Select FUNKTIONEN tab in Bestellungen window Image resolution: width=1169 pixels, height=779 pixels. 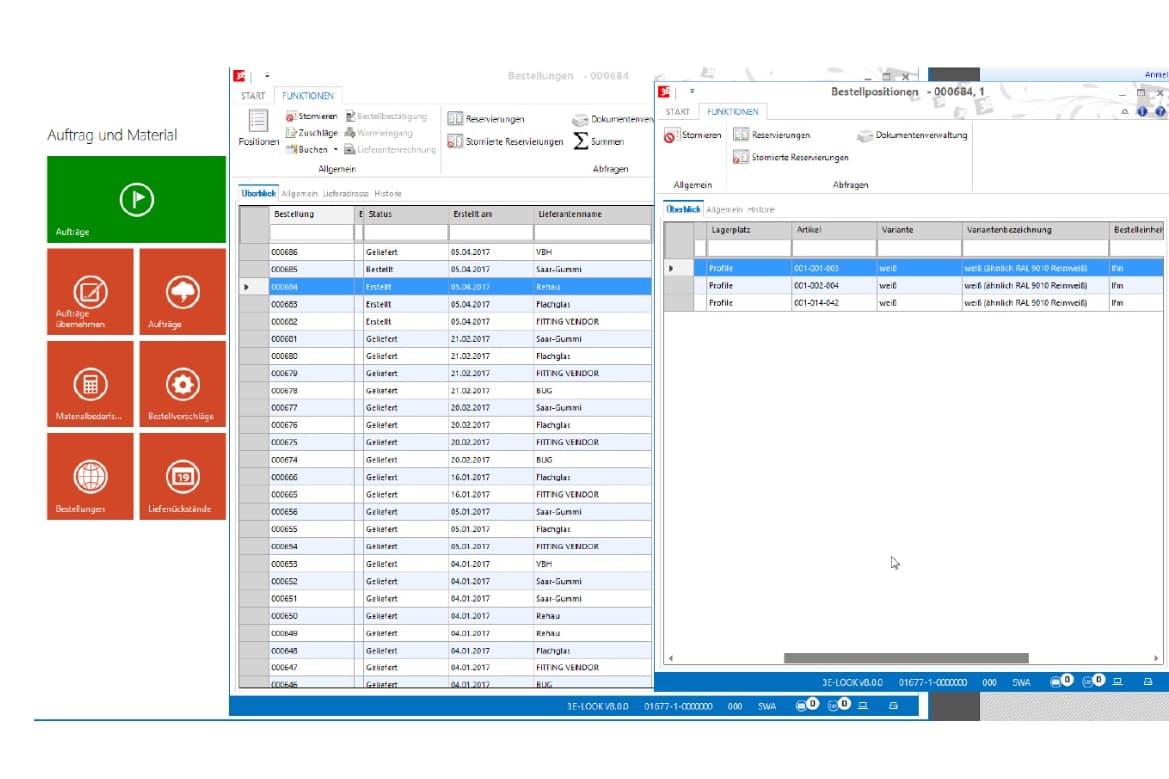tap(308, 95)
